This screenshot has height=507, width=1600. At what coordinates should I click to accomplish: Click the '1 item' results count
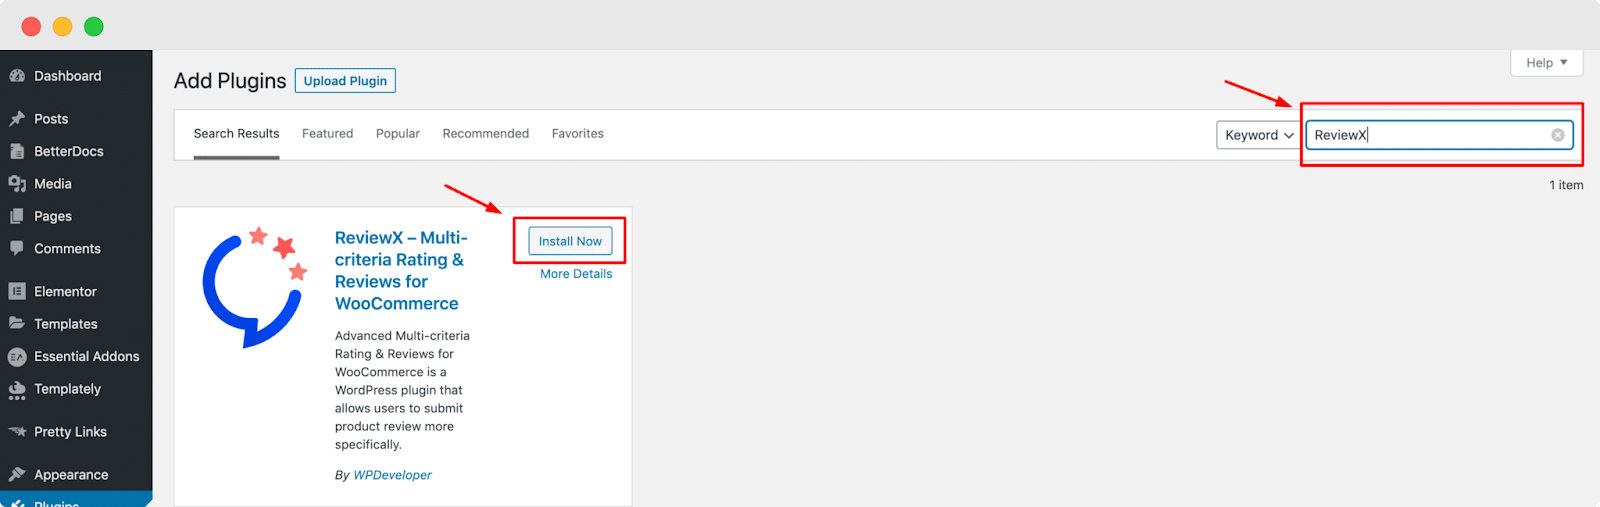tap(1566, 185)
